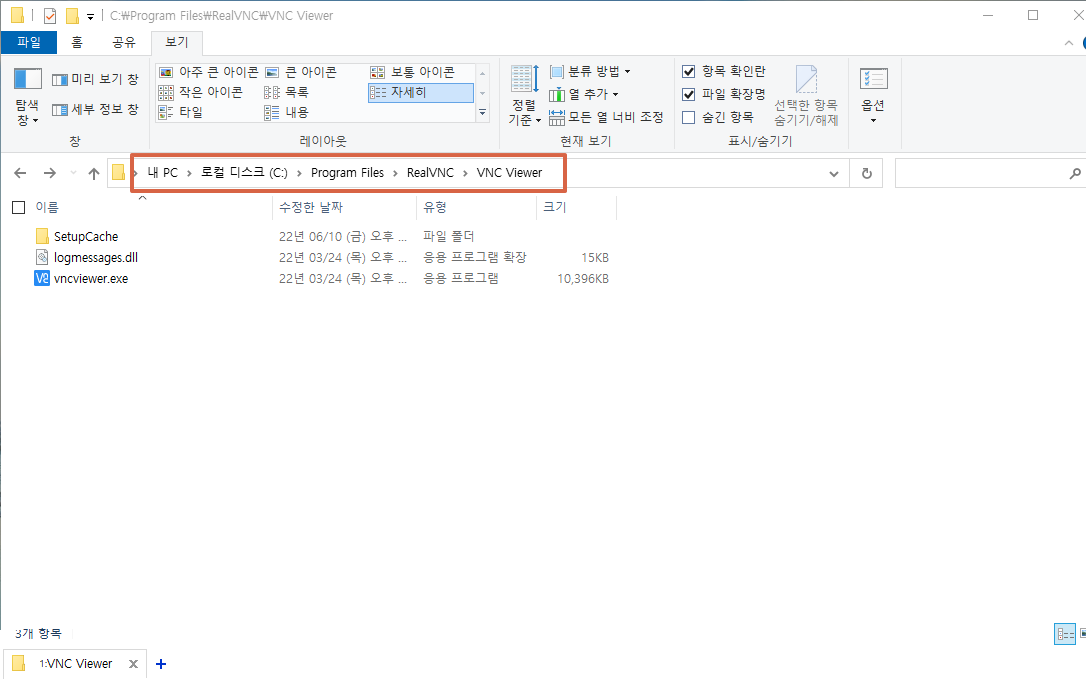
Task: Sort by 수정한 날짜 column header
Action: 311,207
